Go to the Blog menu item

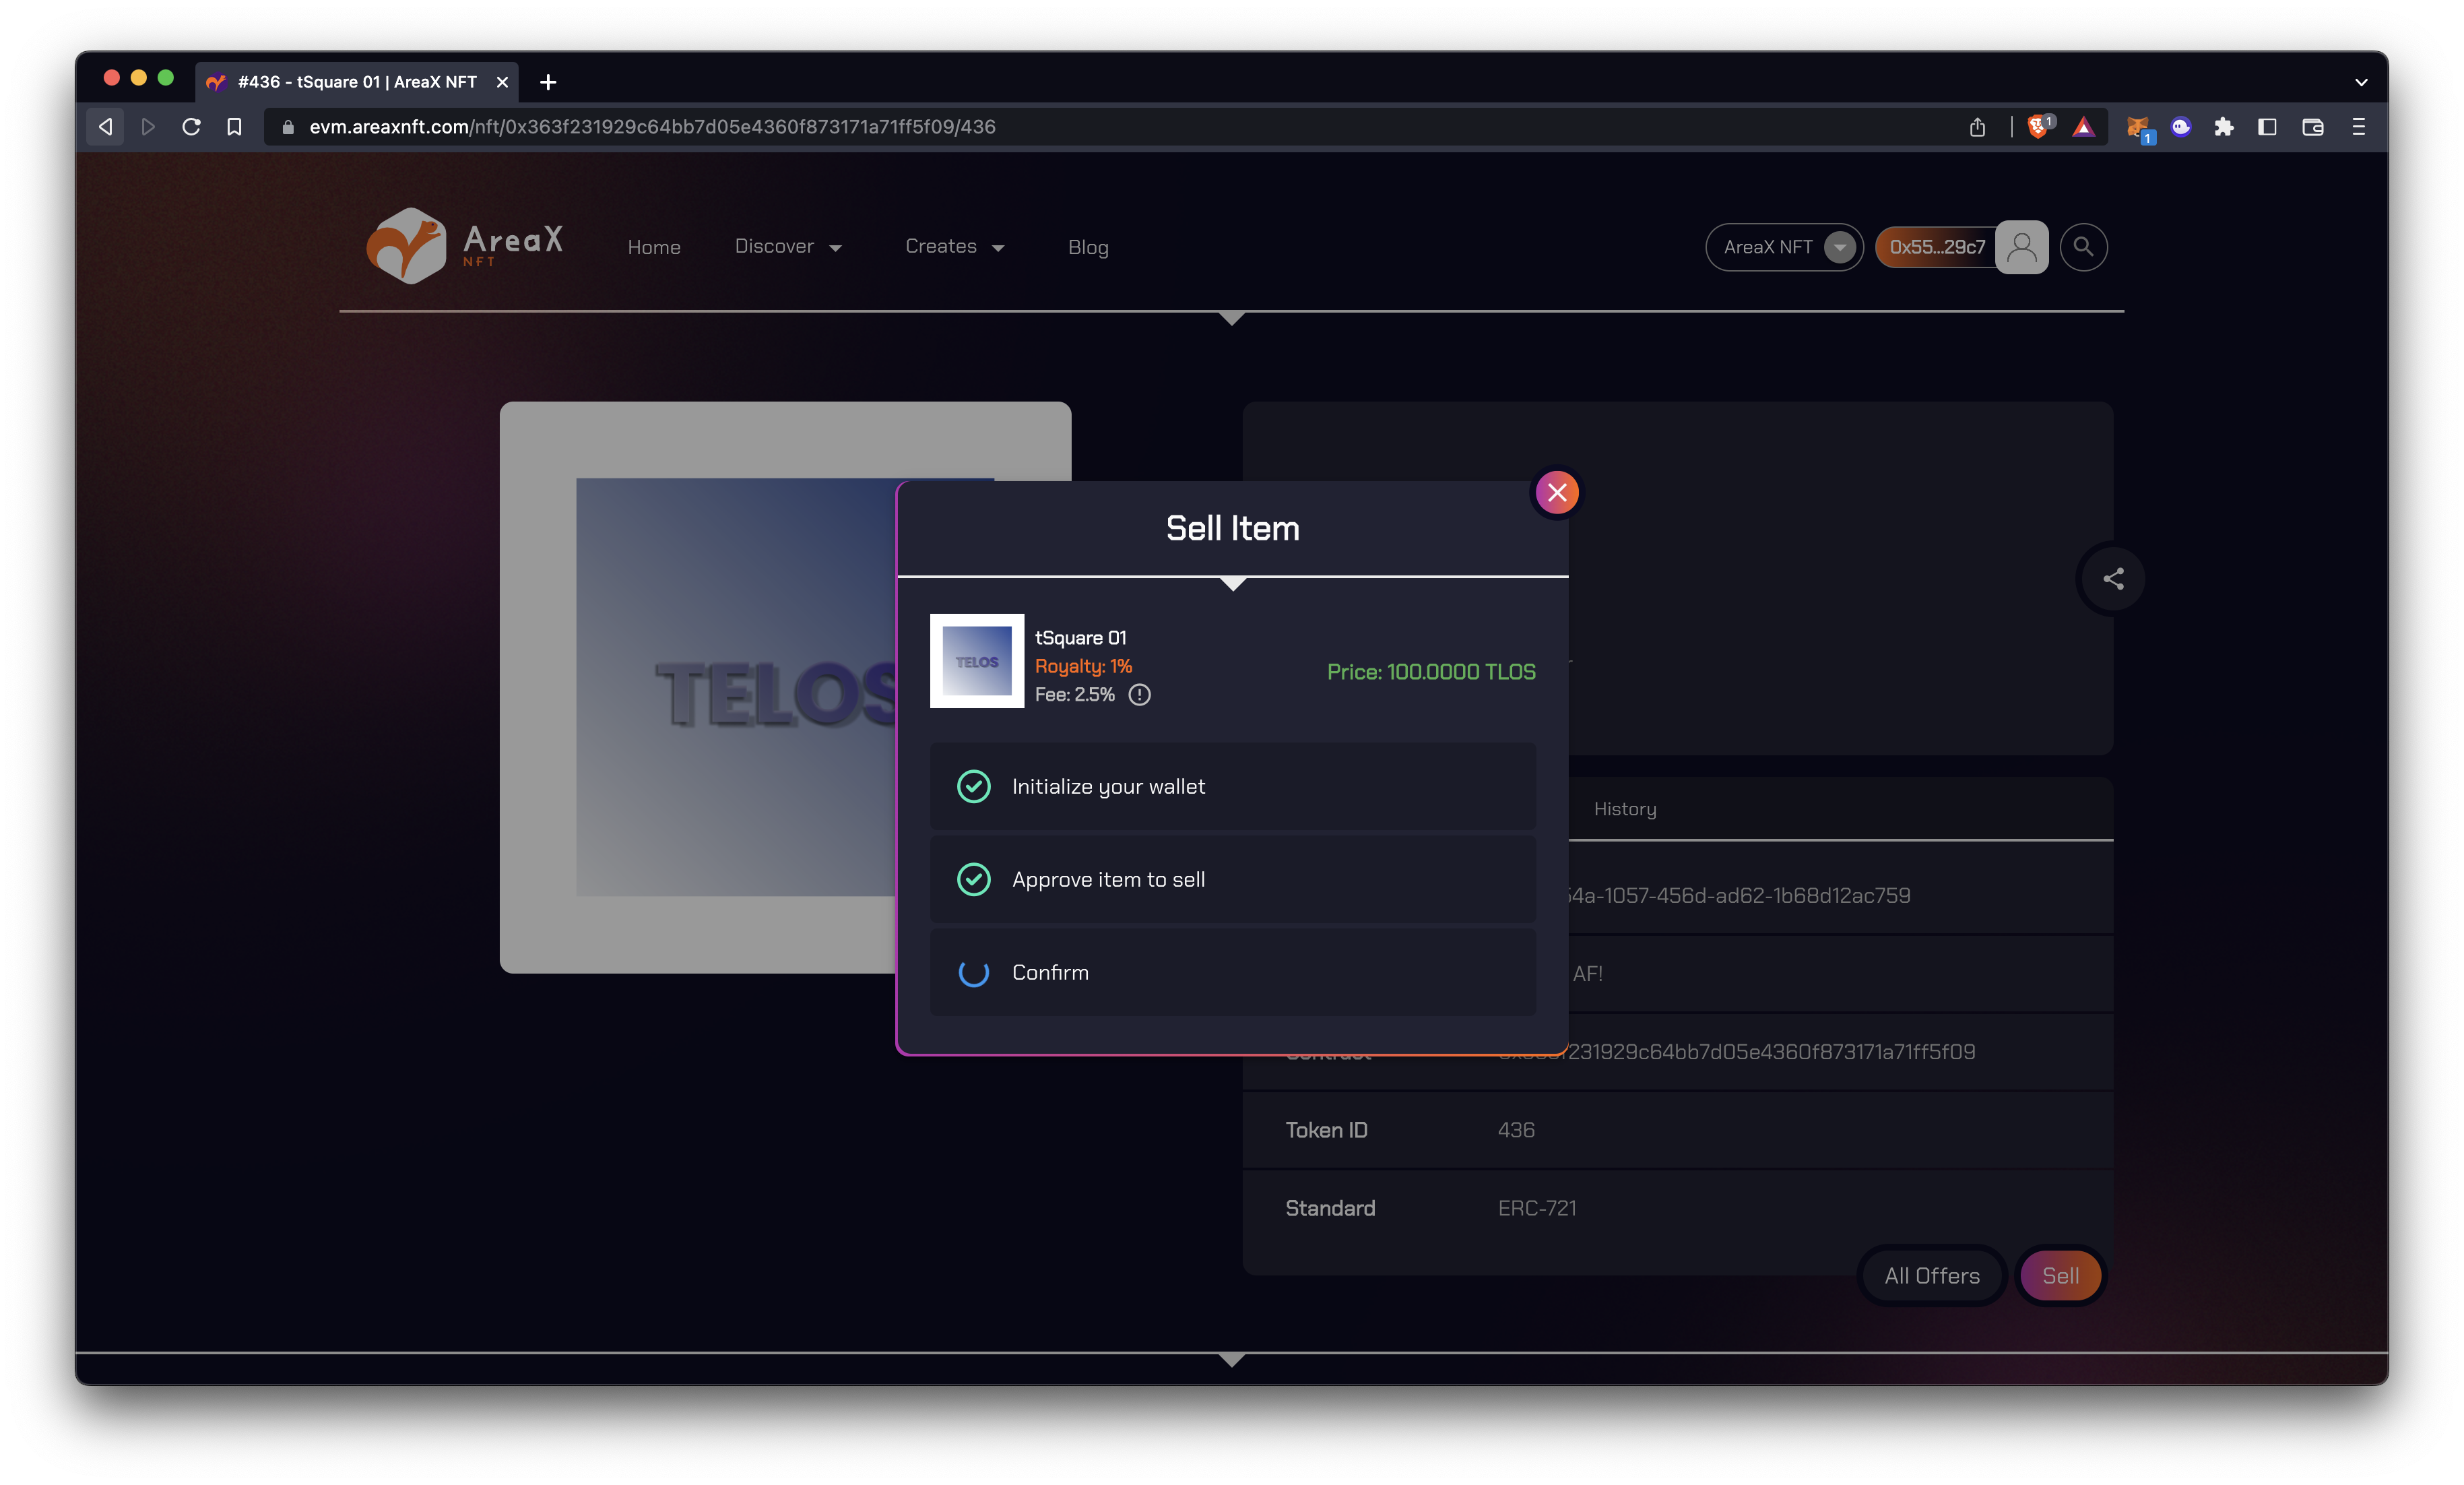(x=1087, y=247)
